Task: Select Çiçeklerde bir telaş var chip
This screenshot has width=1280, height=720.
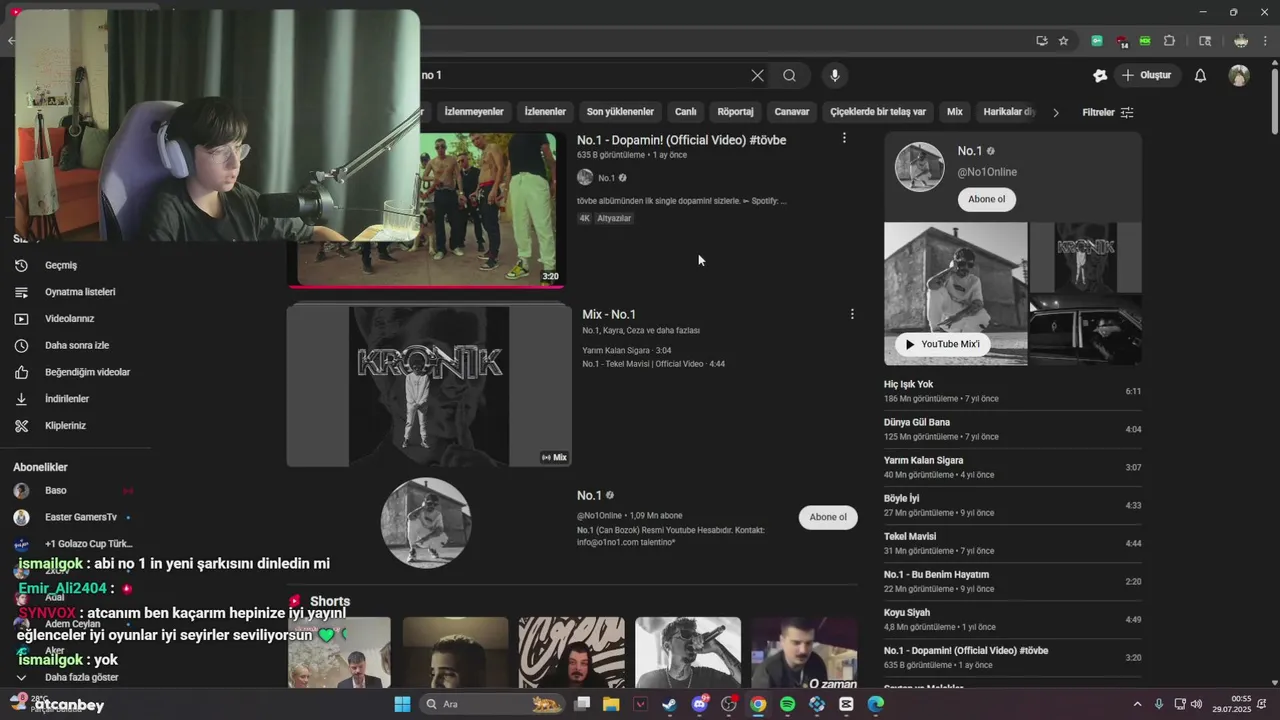Action: pyautogui.click(x=878, y=112)
